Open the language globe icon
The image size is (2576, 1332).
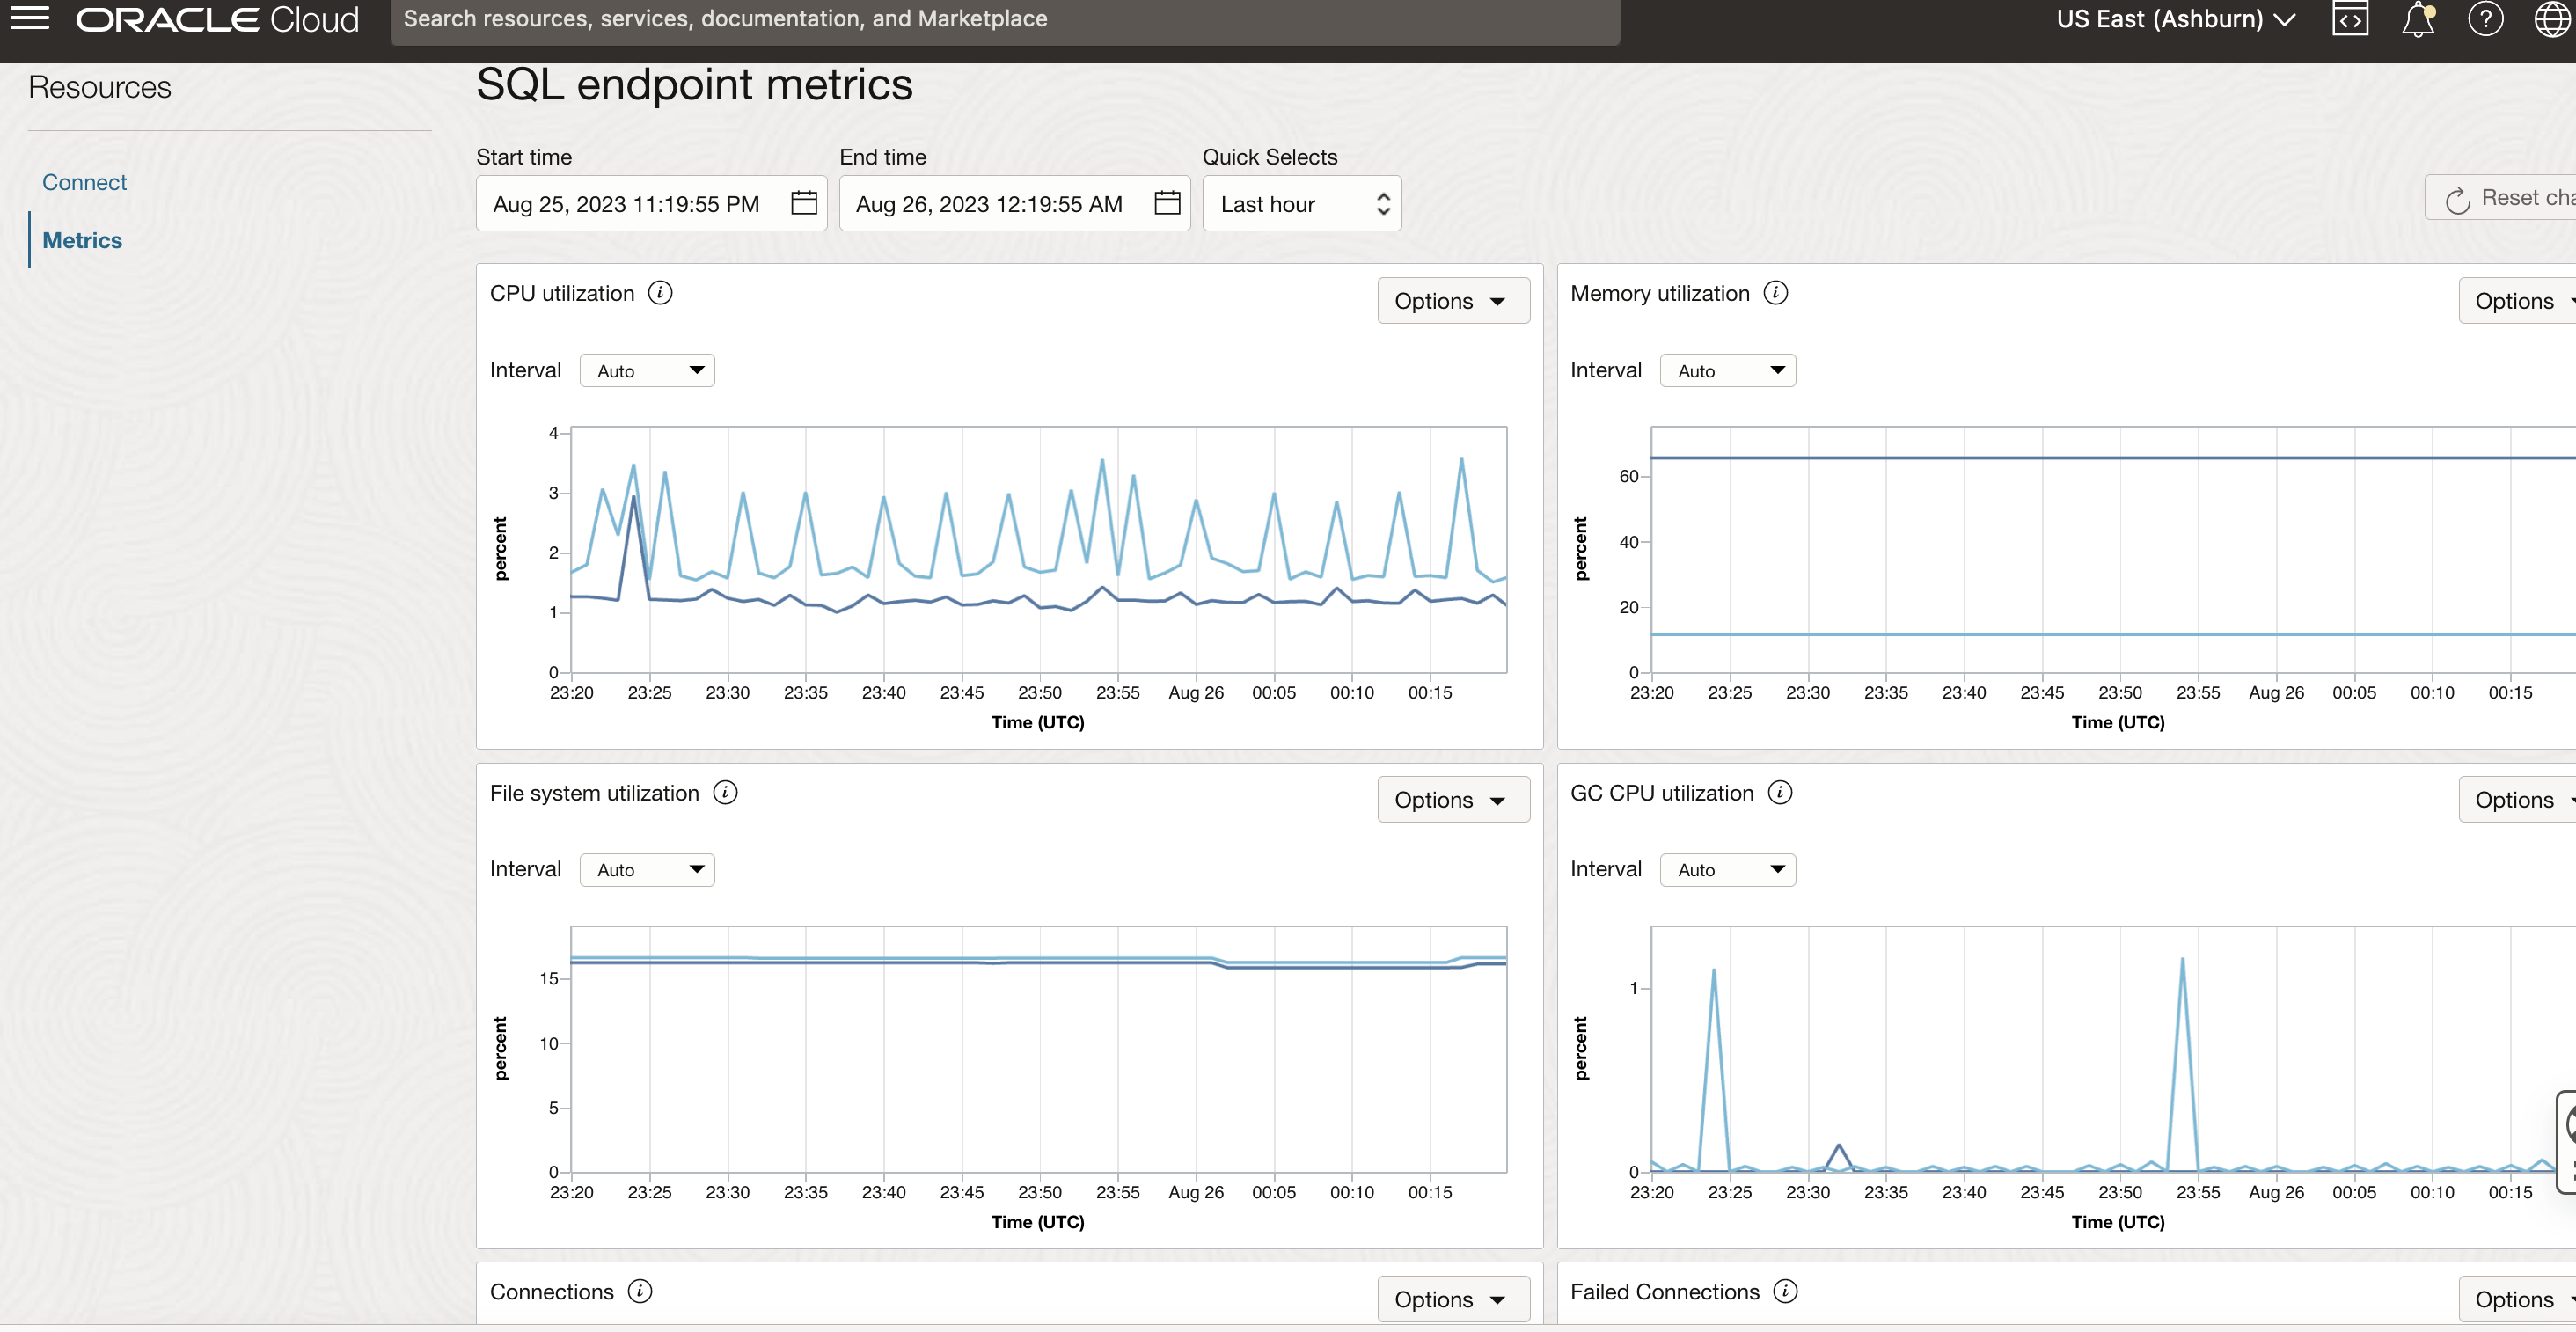(2553, 18)
